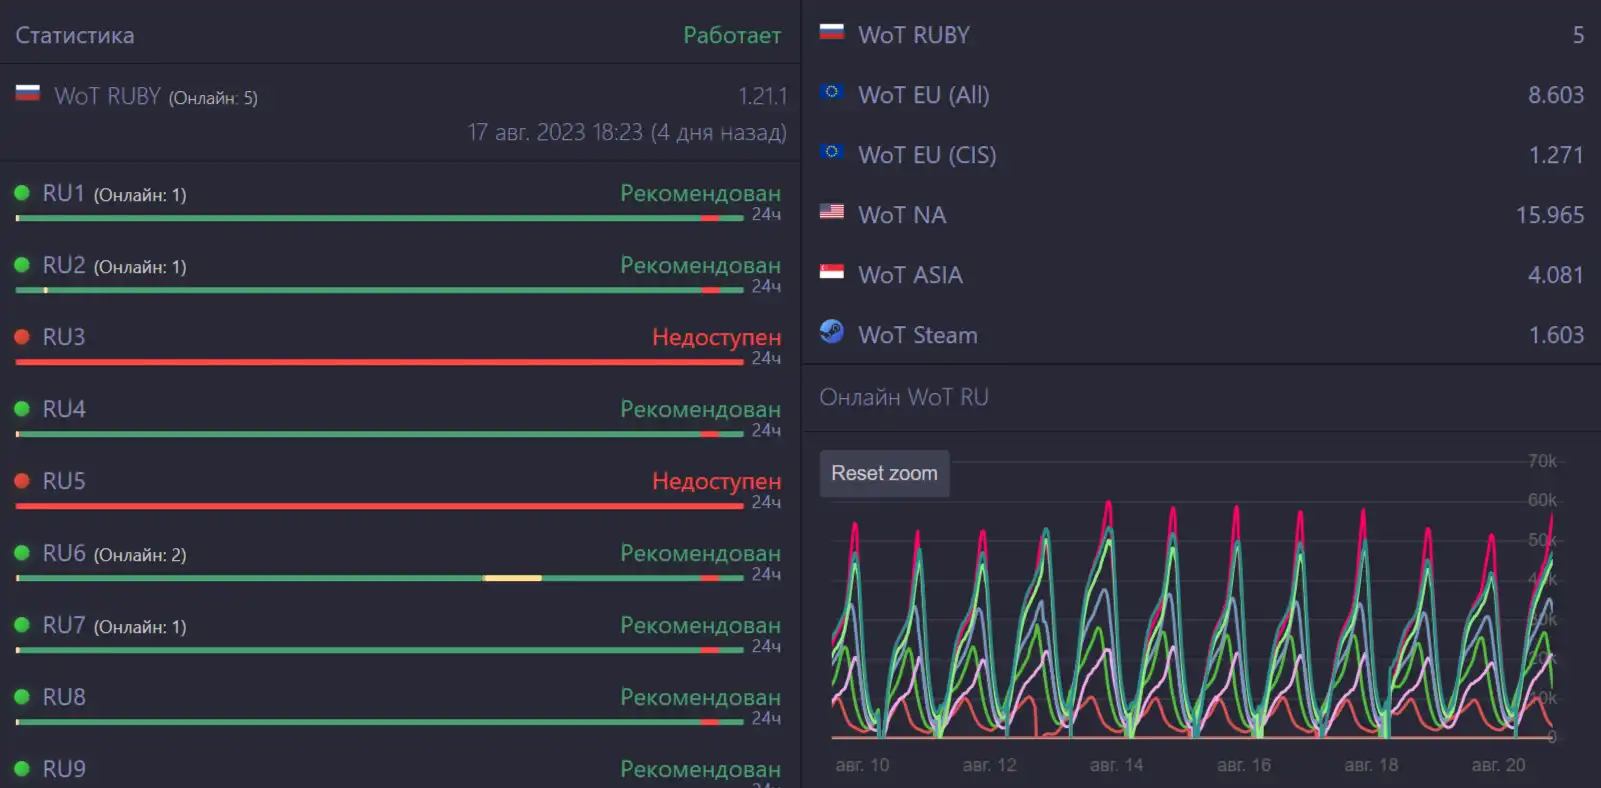
Task: Click the red status dot of RU5
Action: pyautogui.click(x=22, y=481)
